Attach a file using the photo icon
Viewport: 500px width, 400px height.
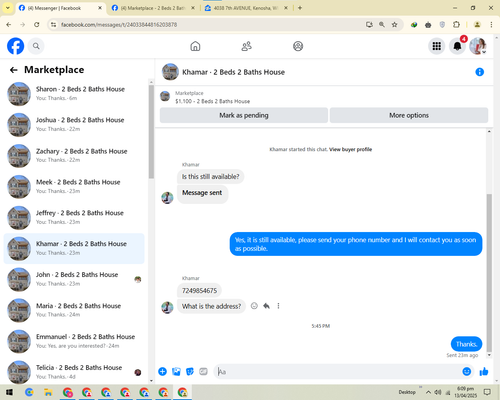tap(176, 371)
